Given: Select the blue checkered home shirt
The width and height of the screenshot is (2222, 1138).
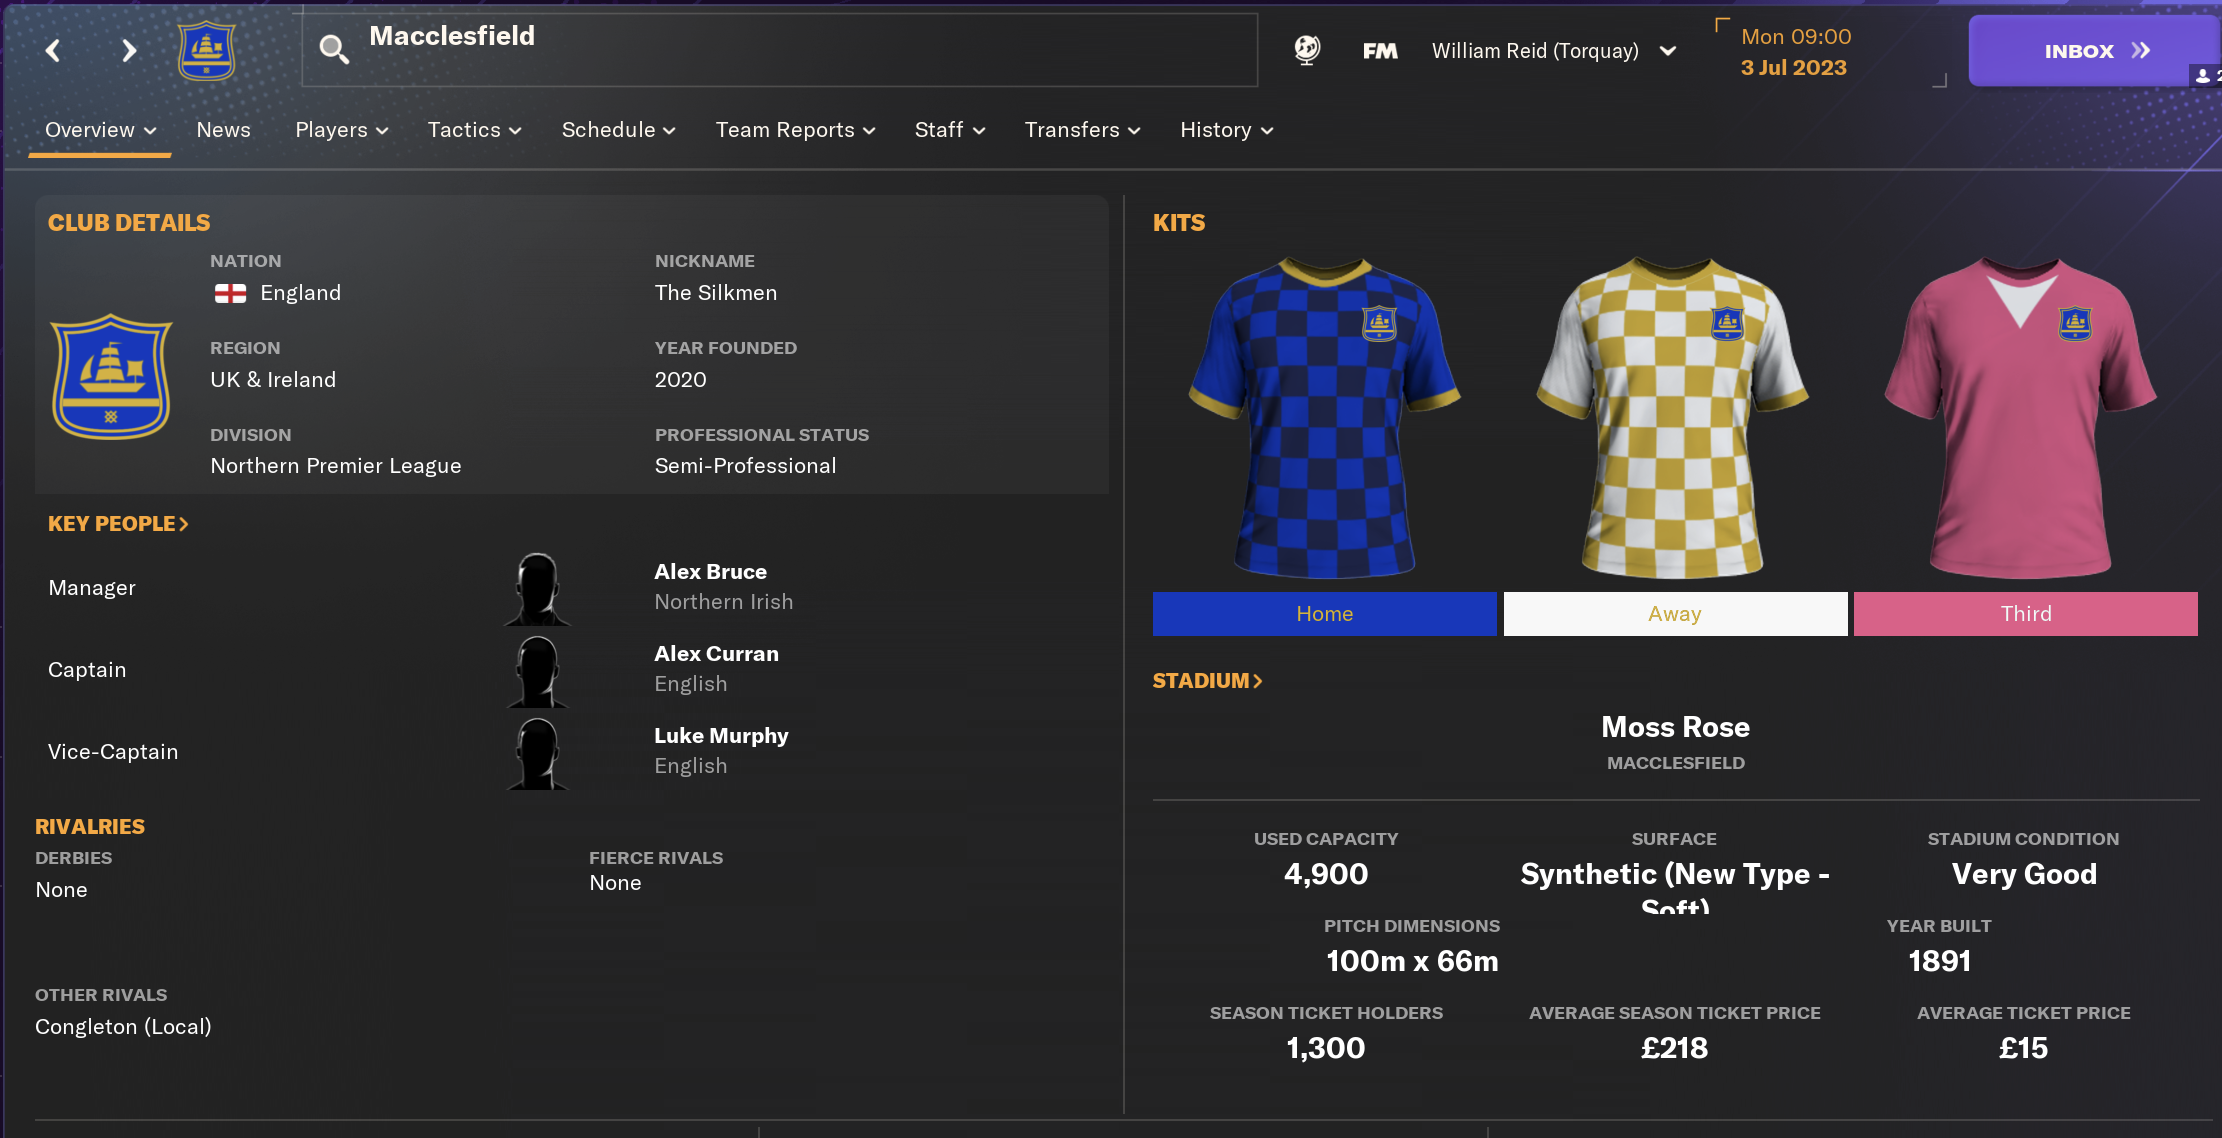Looking at the screenshot, I should click(1325, 418).
